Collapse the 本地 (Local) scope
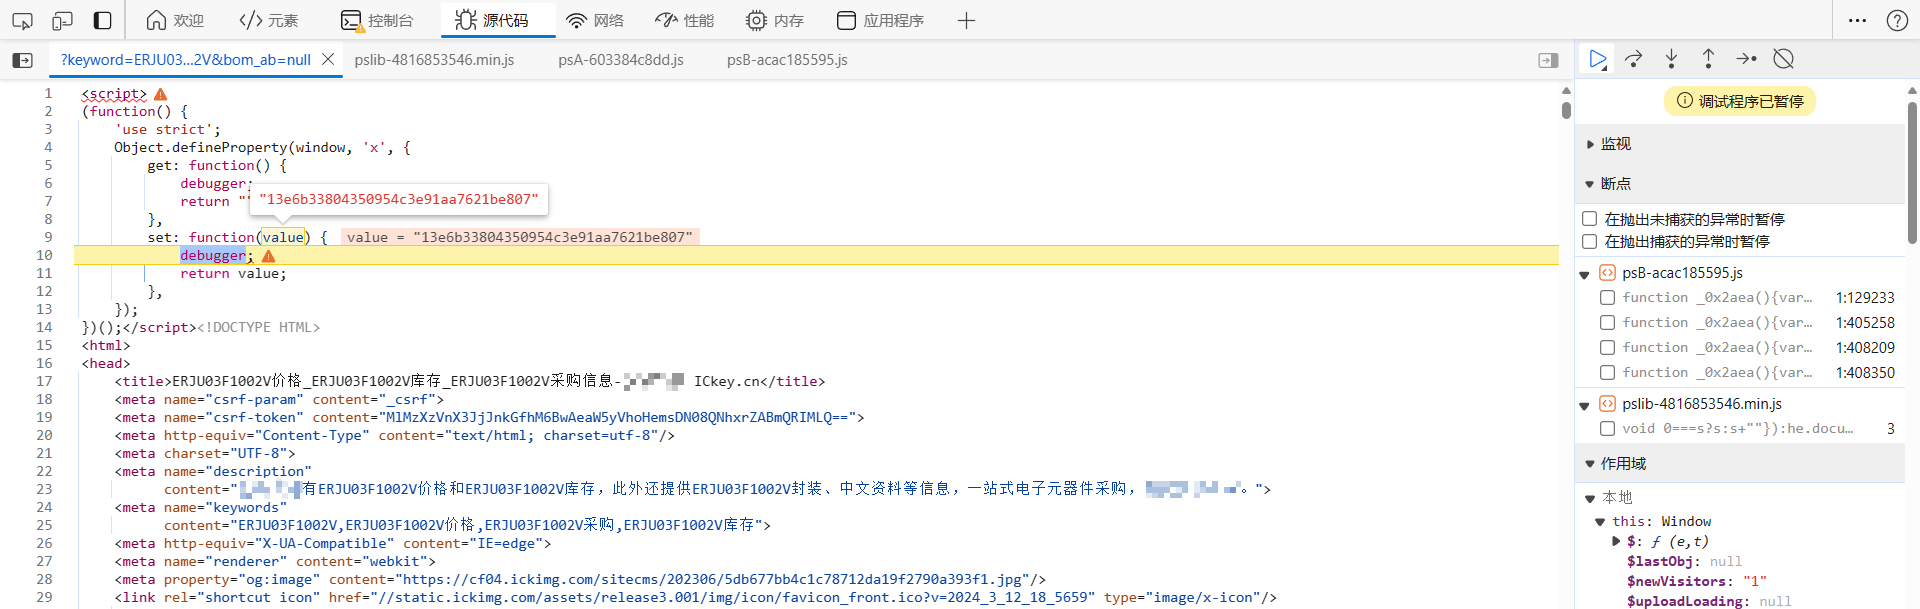Screen dimensions: 1920x609 (1590, 498)
